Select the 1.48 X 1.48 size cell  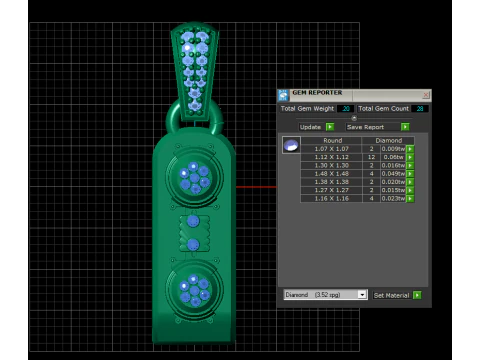[332, 174]
